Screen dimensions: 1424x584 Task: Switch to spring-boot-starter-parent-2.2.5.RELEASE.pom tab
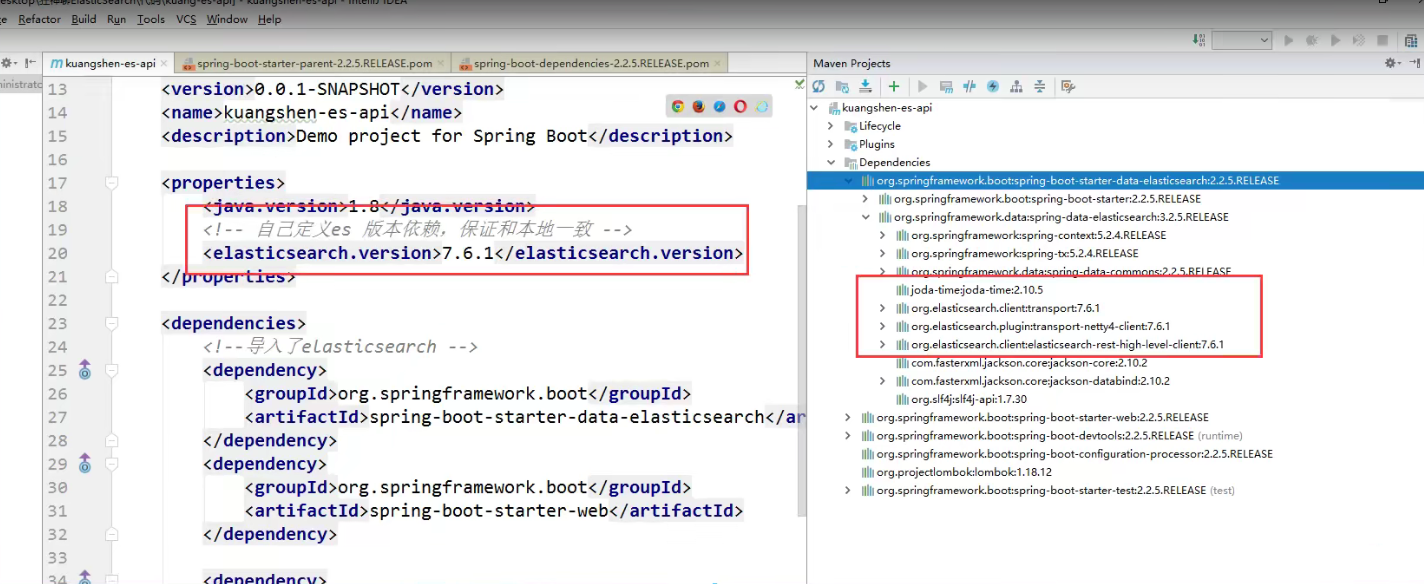313,63
